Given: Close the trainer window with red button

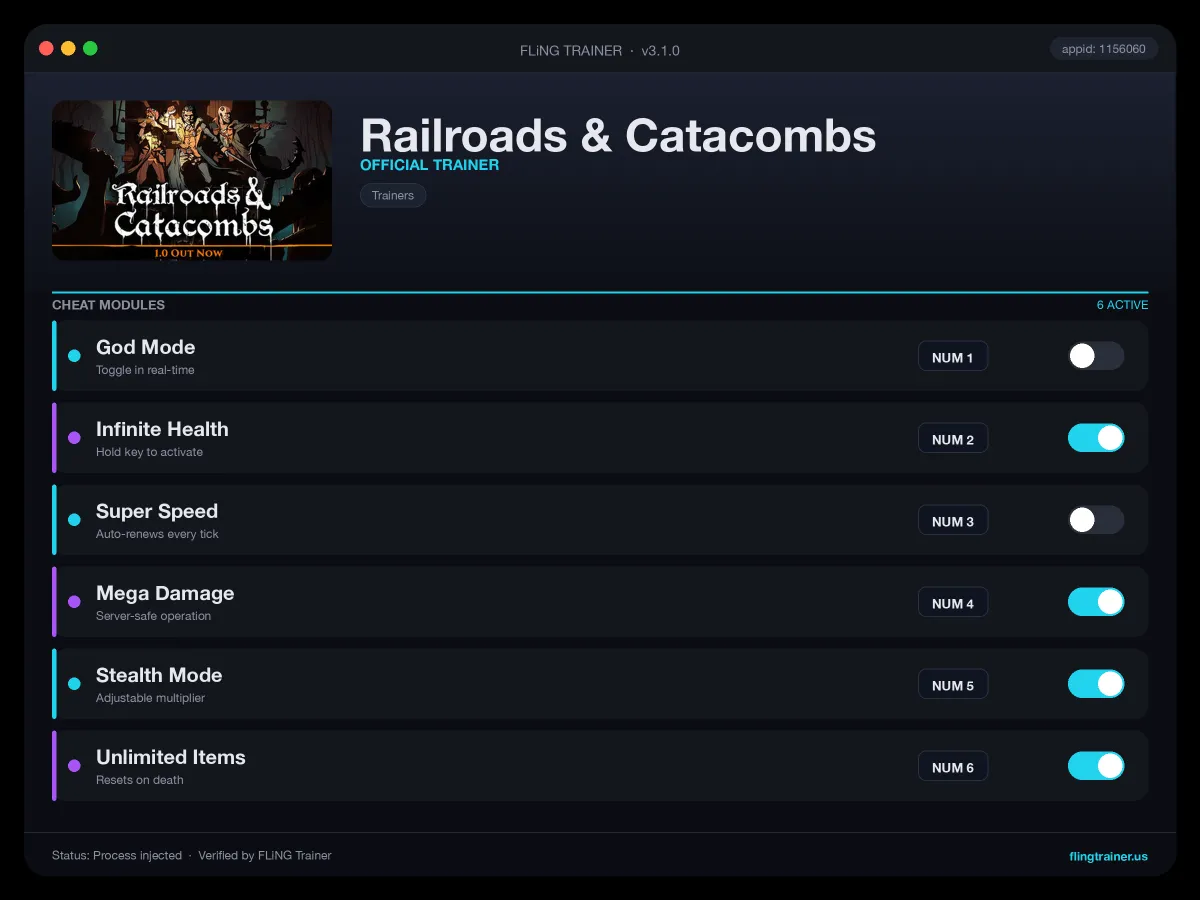Looking at the screenshot, I should (x=46, y=48).
